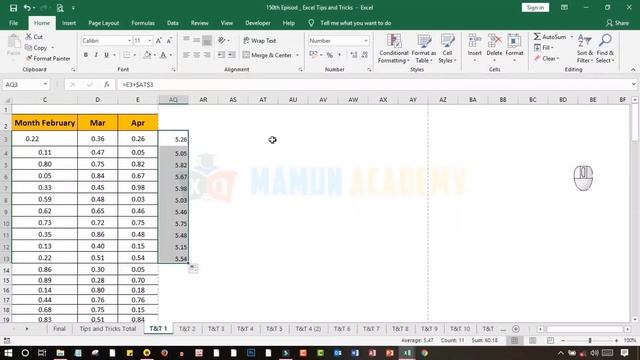The height and width of the screenshot is (360, 640).
Task: Open the File tab
Action: tap(13, 23)
